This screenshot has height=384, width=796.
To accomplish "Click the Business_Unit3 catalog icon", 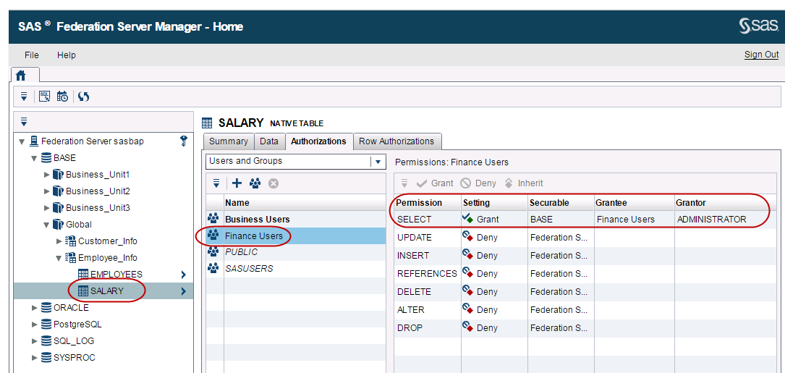I will click(x=58, y=208).
